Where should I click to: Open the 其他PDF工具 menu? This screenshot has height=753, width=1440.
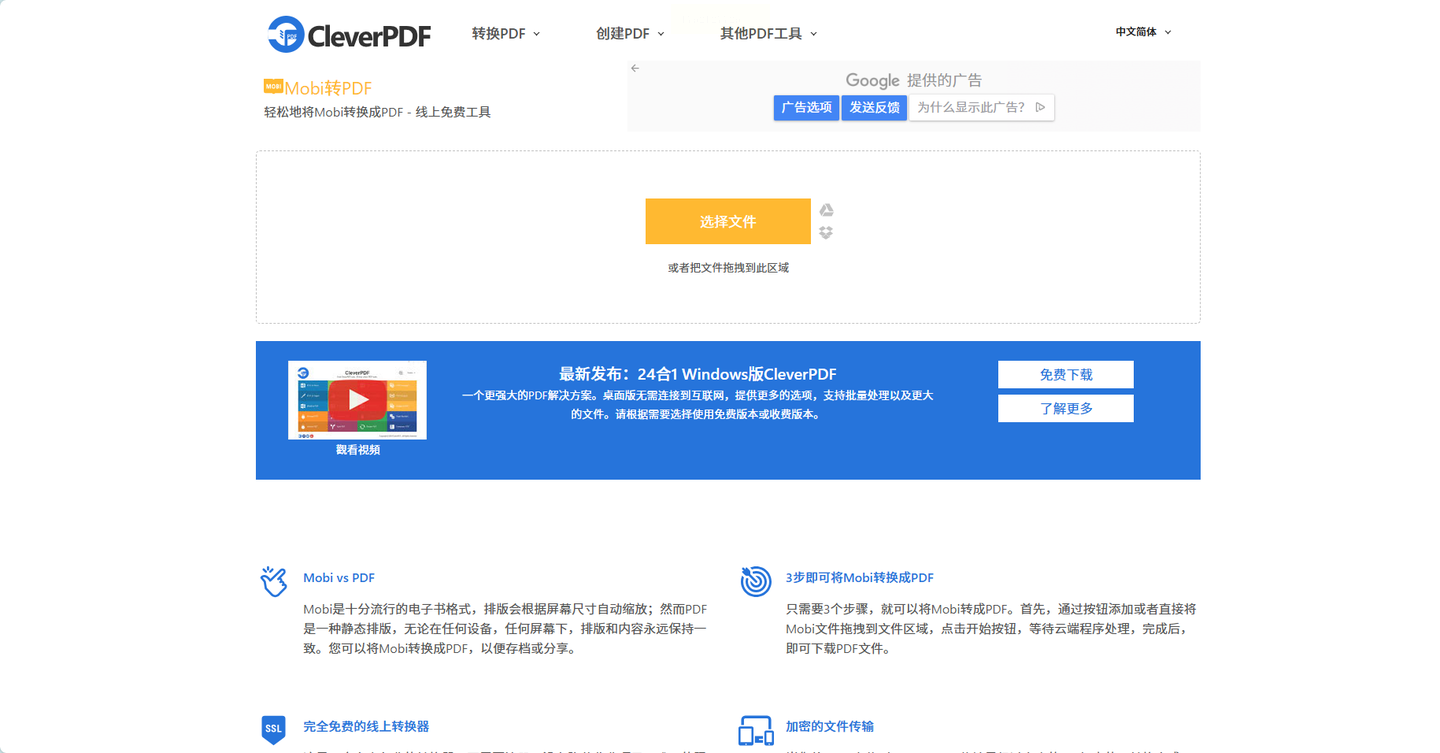pyautogui.click(x=768, y=33)
